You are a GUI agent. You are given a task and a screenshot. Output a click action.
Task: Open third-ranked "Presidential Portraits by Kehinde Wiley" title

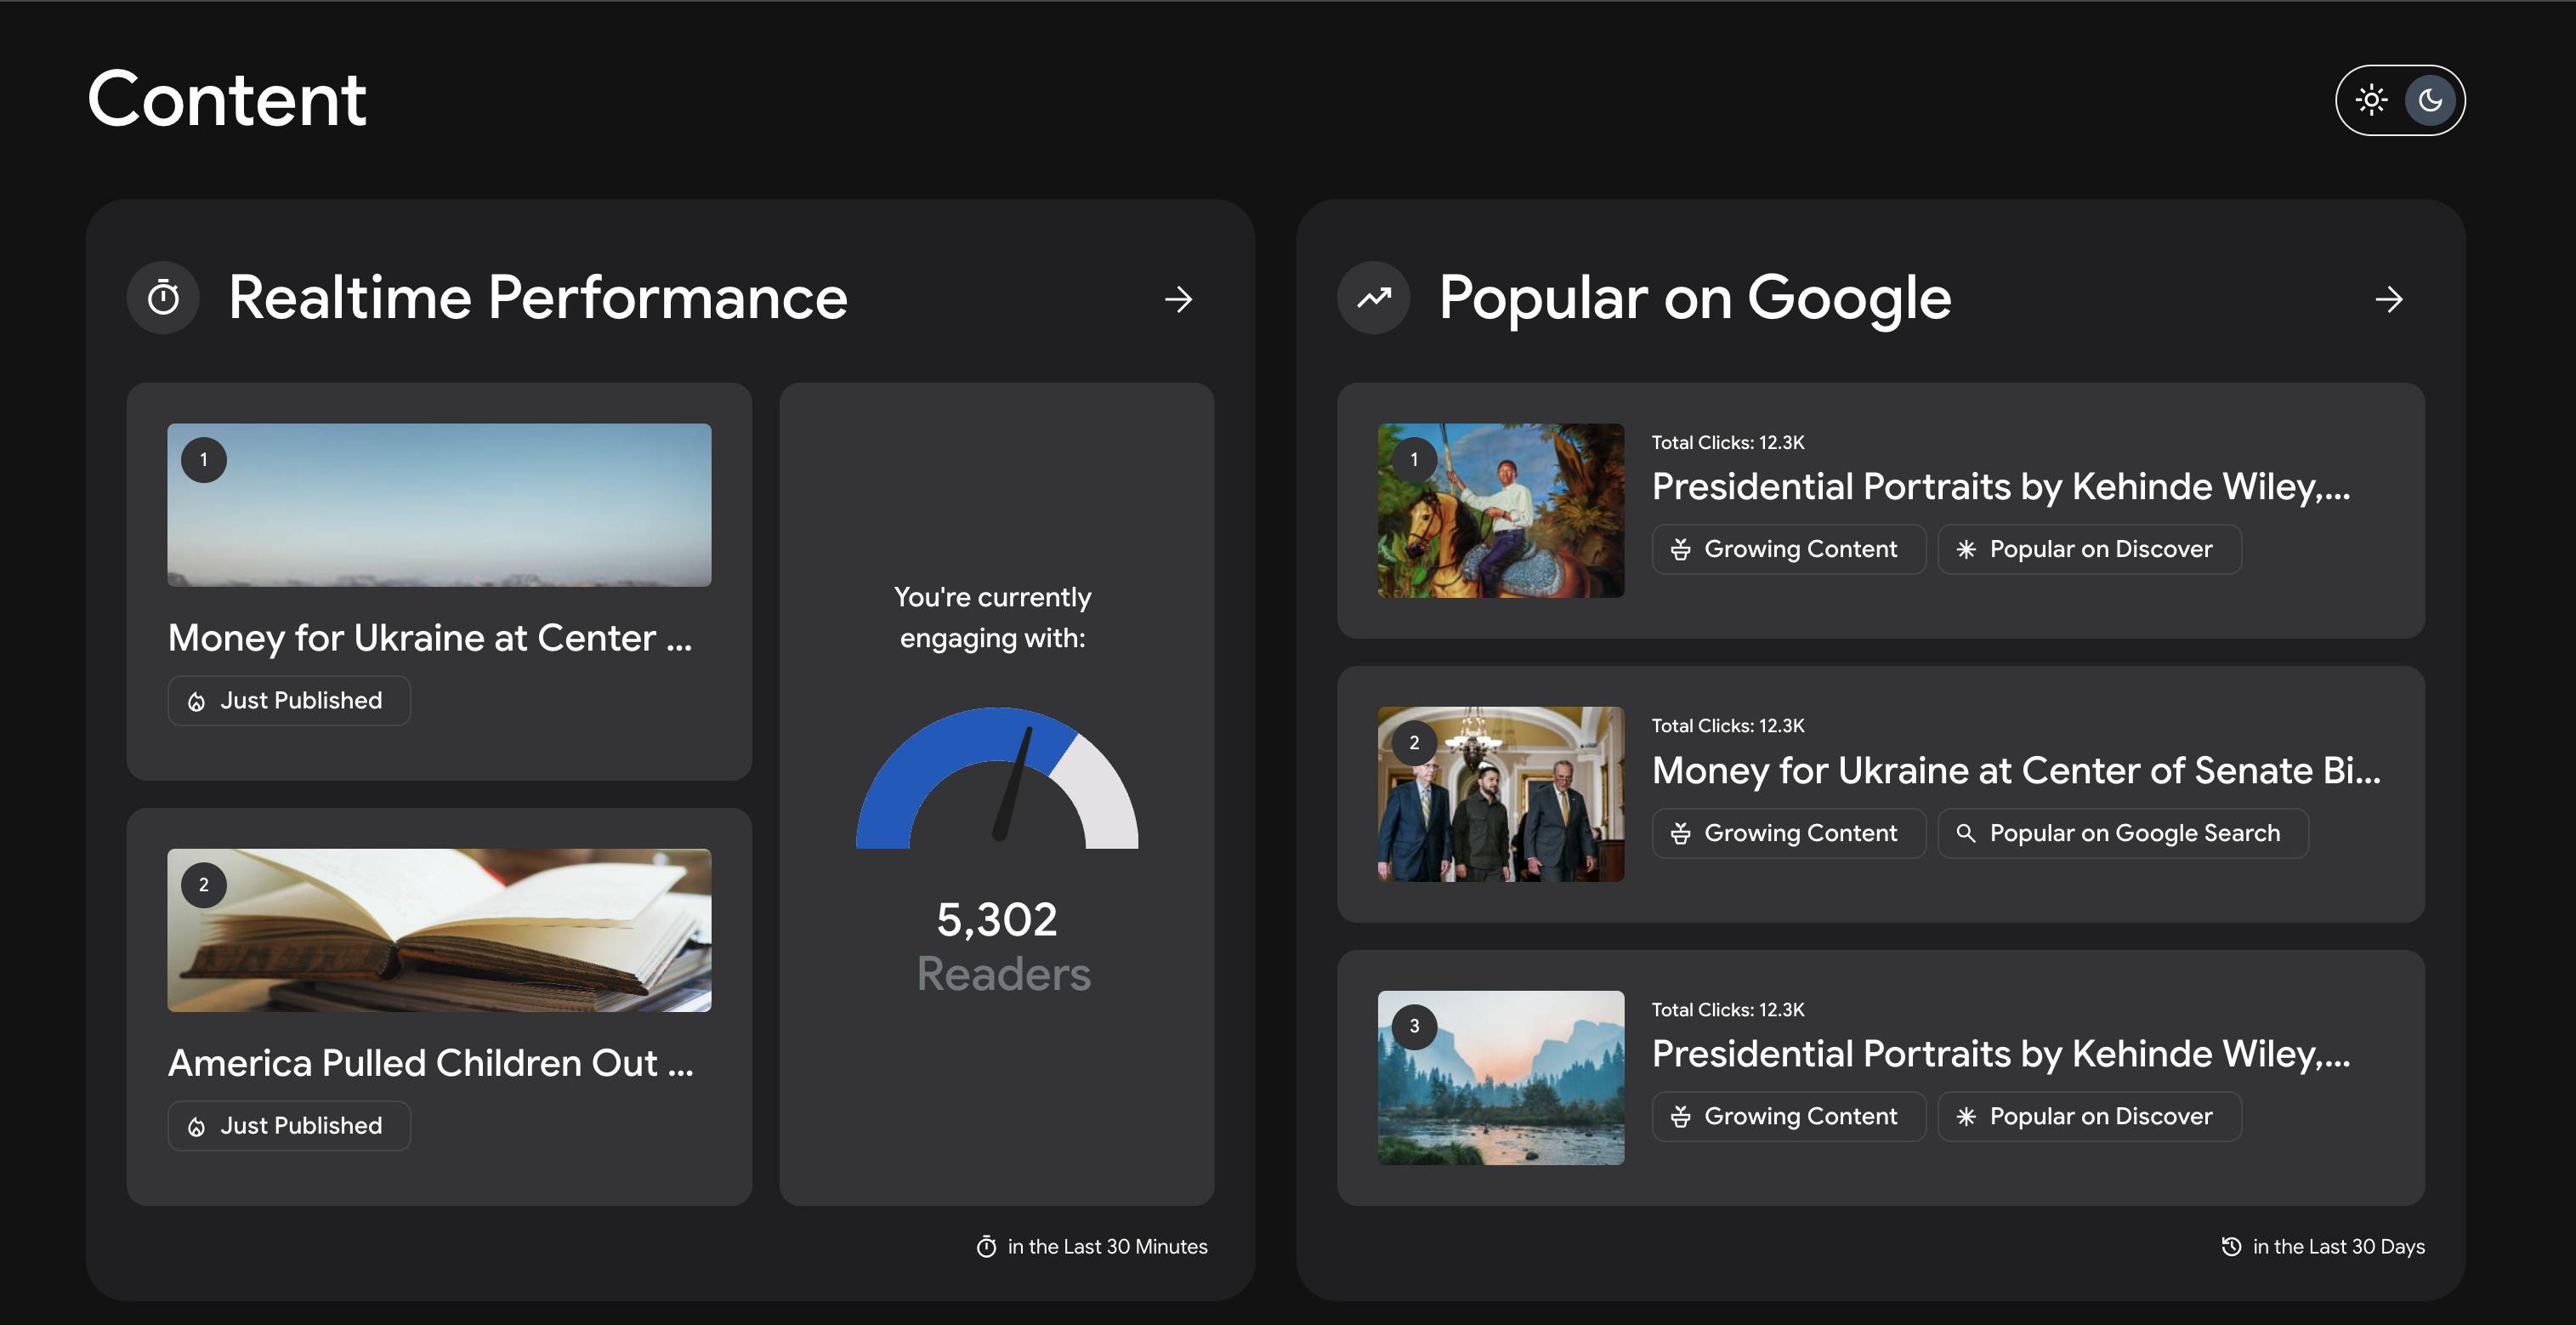pos(2001,1054)
